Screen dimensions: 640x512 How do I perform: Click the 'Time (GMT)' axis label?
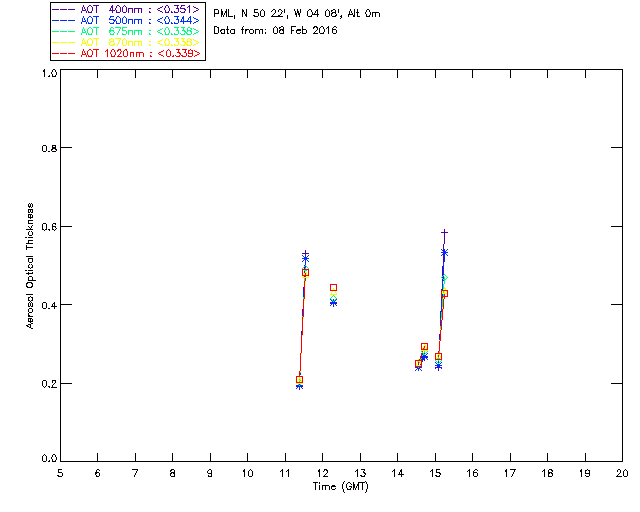(340, 486)
